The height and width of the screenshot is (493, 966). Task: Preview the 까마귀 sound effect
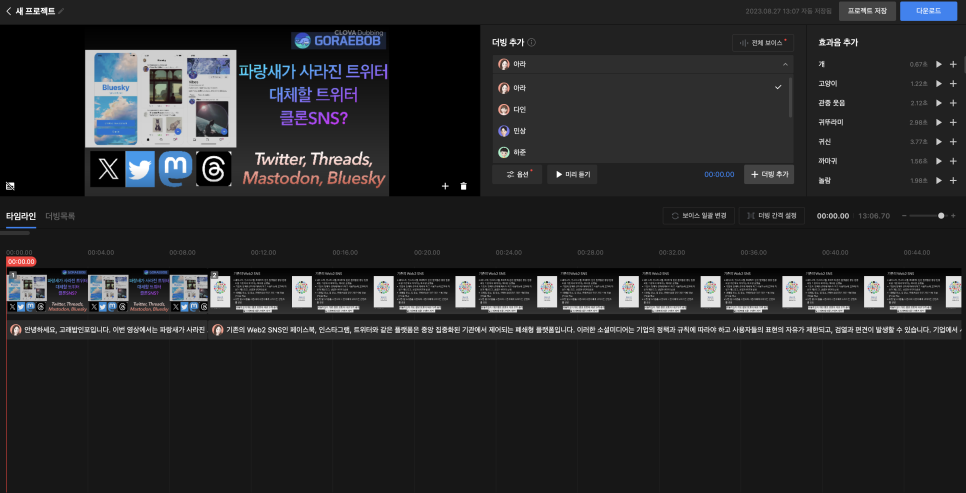click(x=939, y=161)
